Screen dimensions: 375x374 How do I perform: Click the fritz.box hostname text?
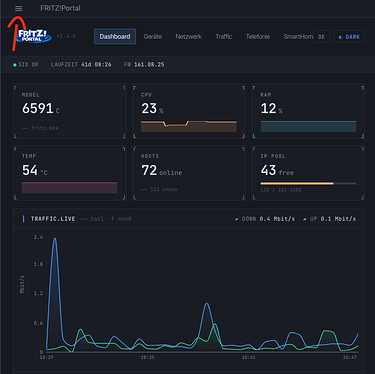coord(44,128)
